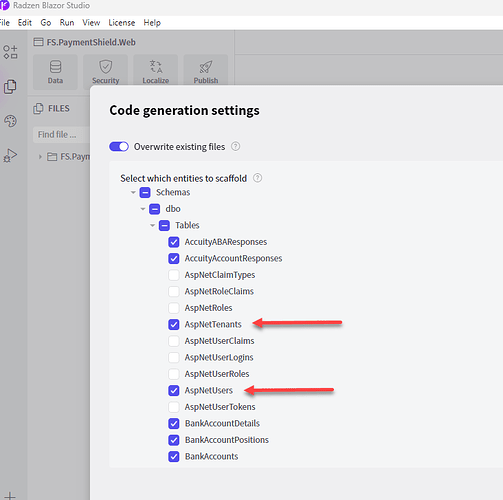
Task: Open the toolbox components sidebar icon
Action: [10, 52]
